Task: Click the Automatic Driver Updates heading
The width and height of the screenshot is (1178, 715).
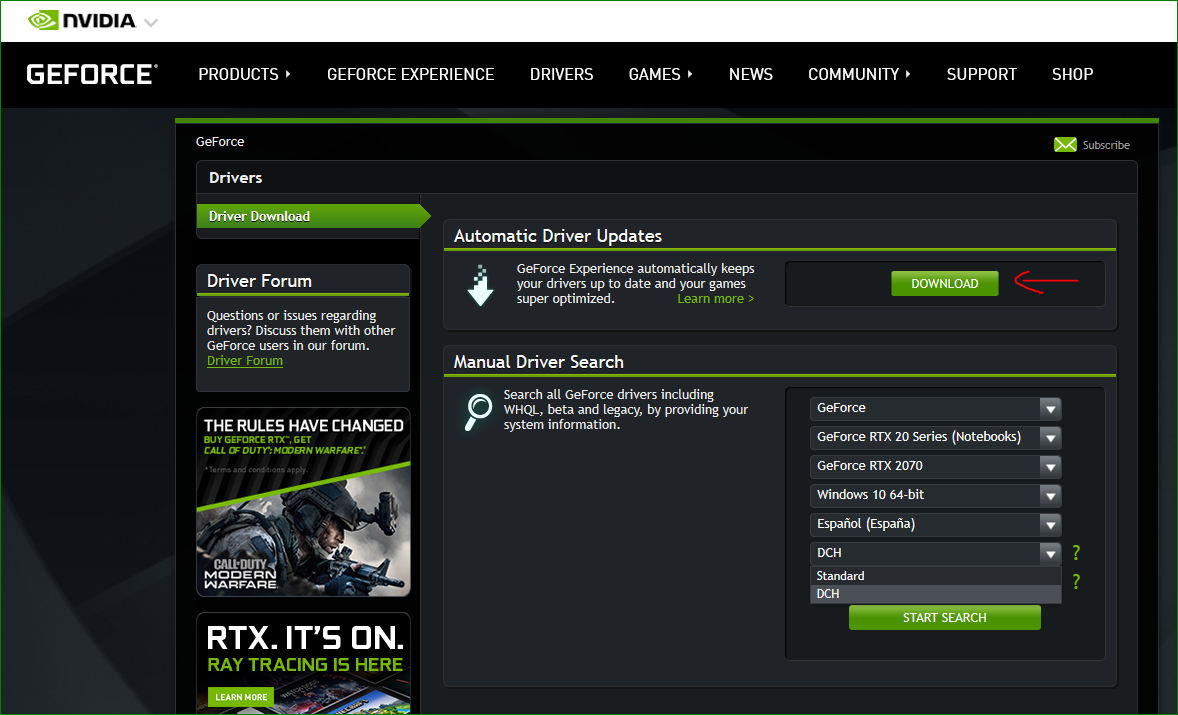Action: coord(557,236)
